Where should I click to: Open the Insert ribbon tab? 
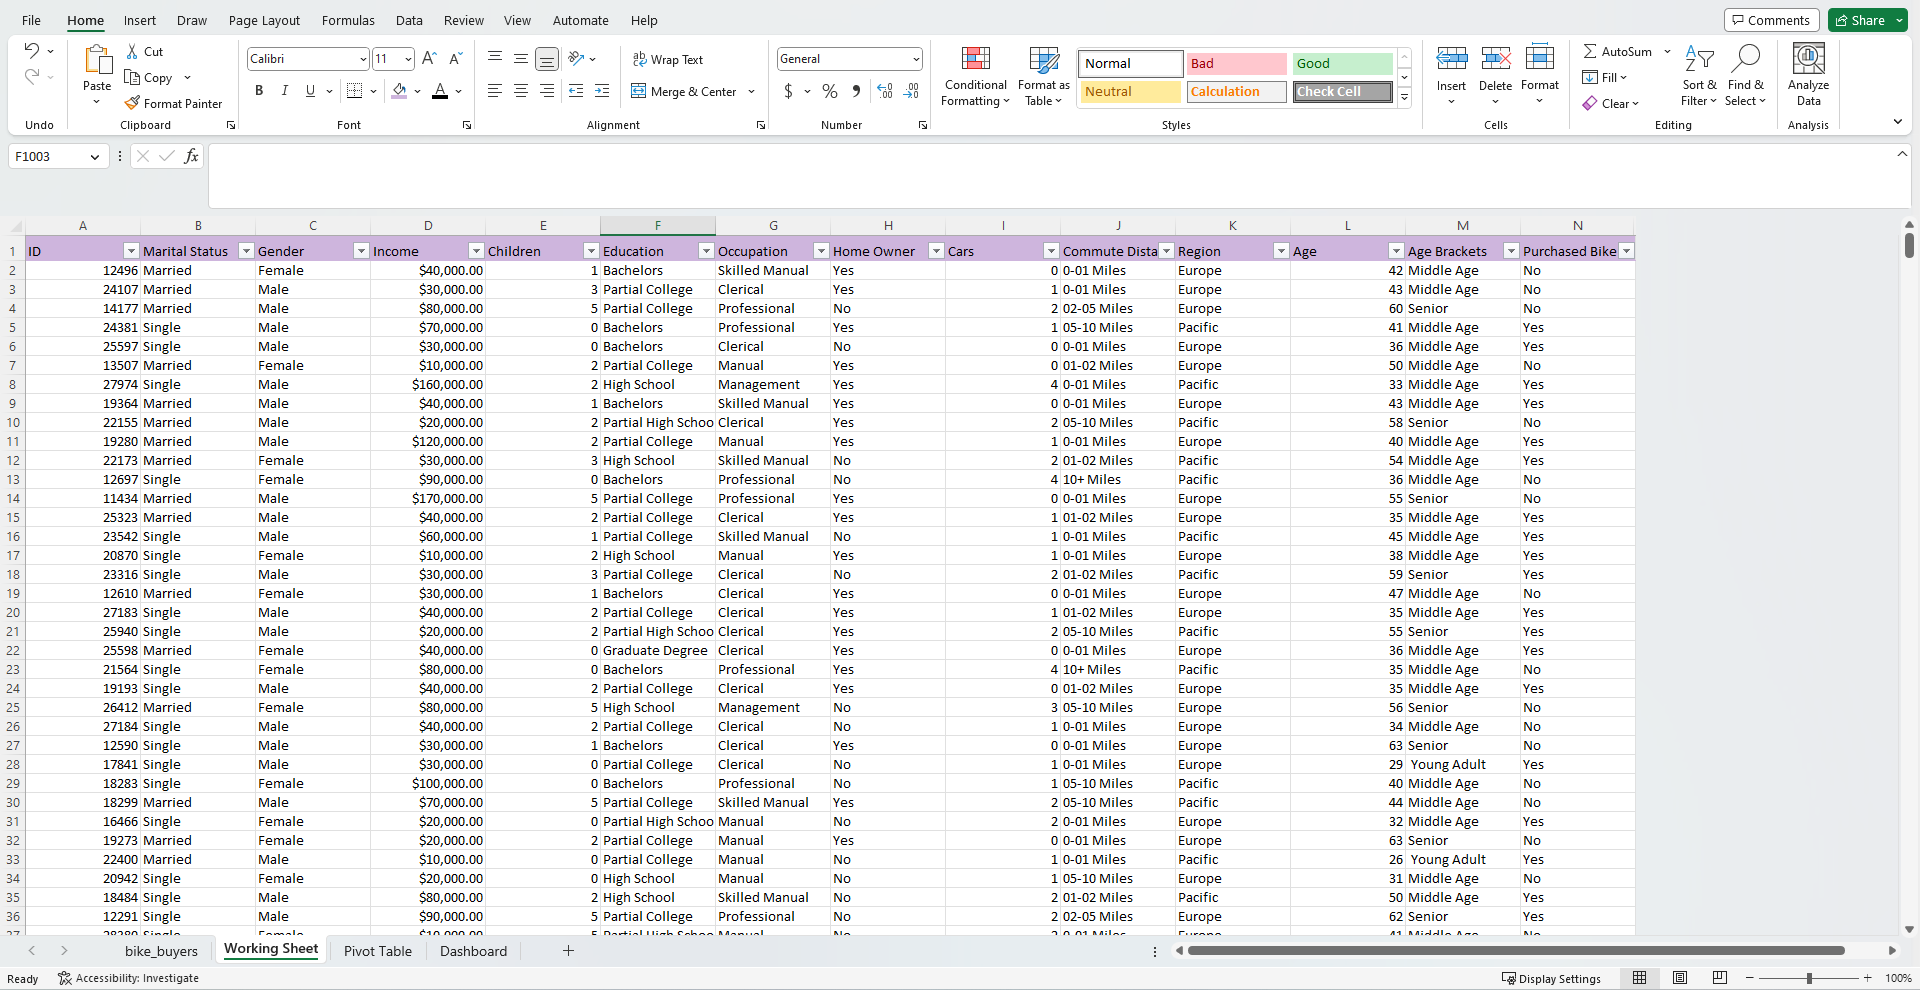pyautogui.click(x=140, y=20)
